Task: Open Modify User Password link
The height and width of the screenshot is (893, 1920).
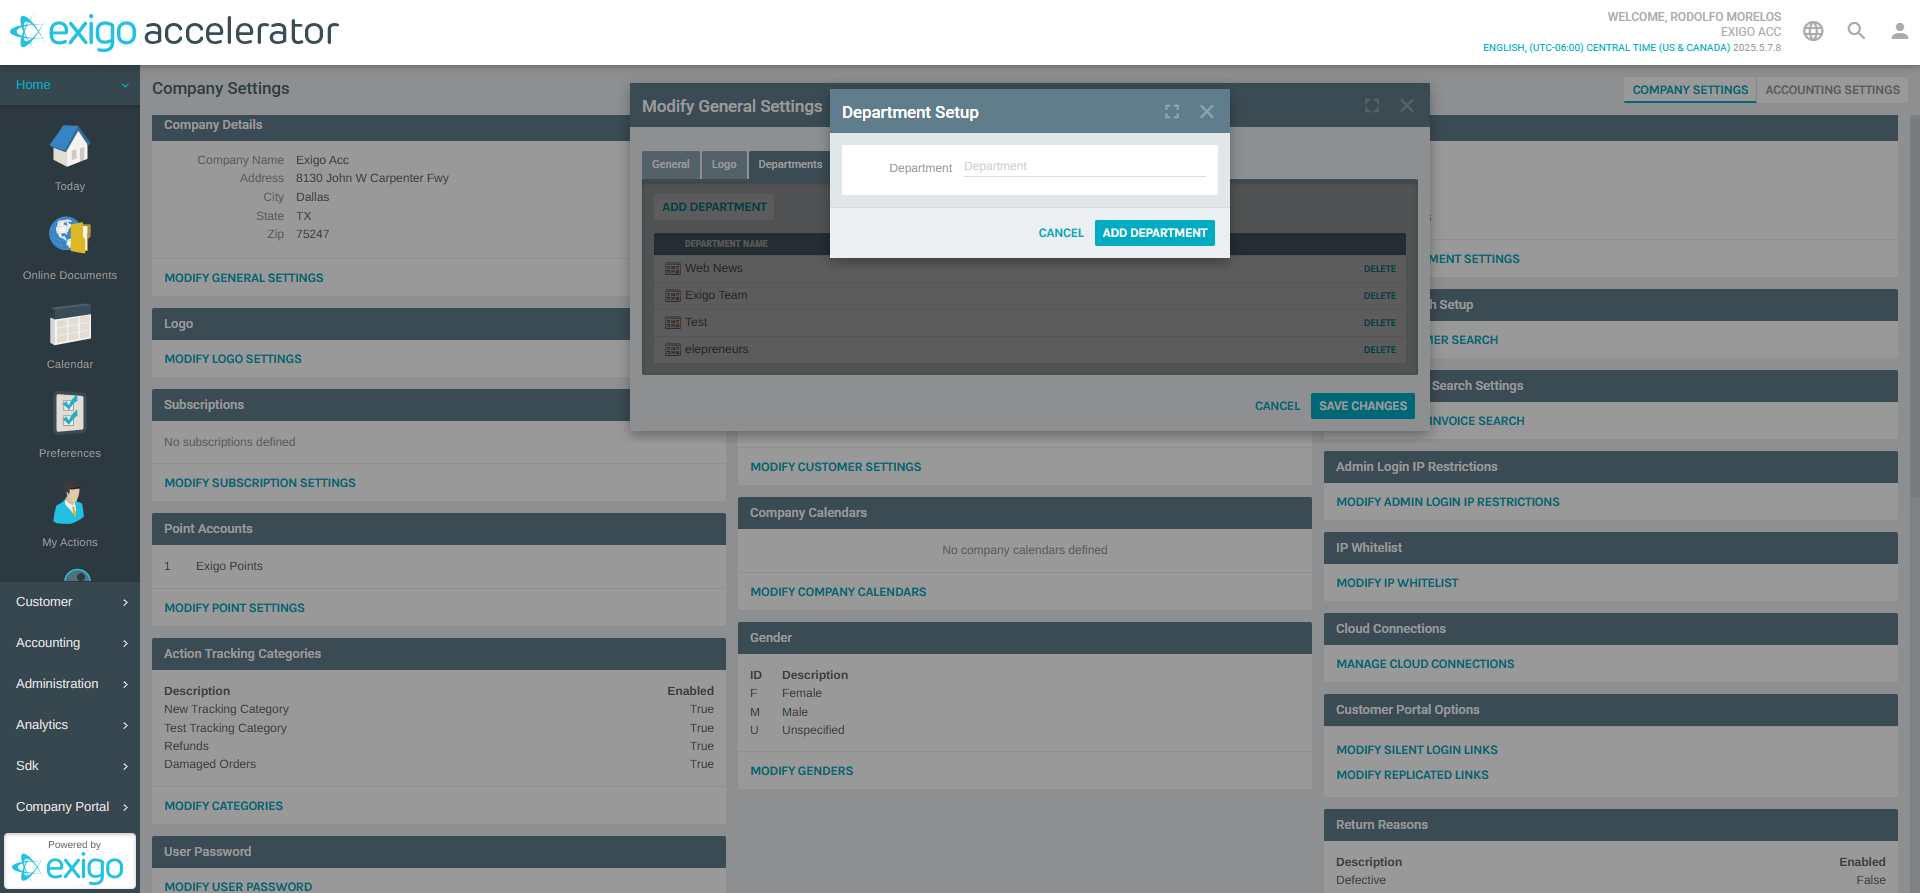Action: 238,886
